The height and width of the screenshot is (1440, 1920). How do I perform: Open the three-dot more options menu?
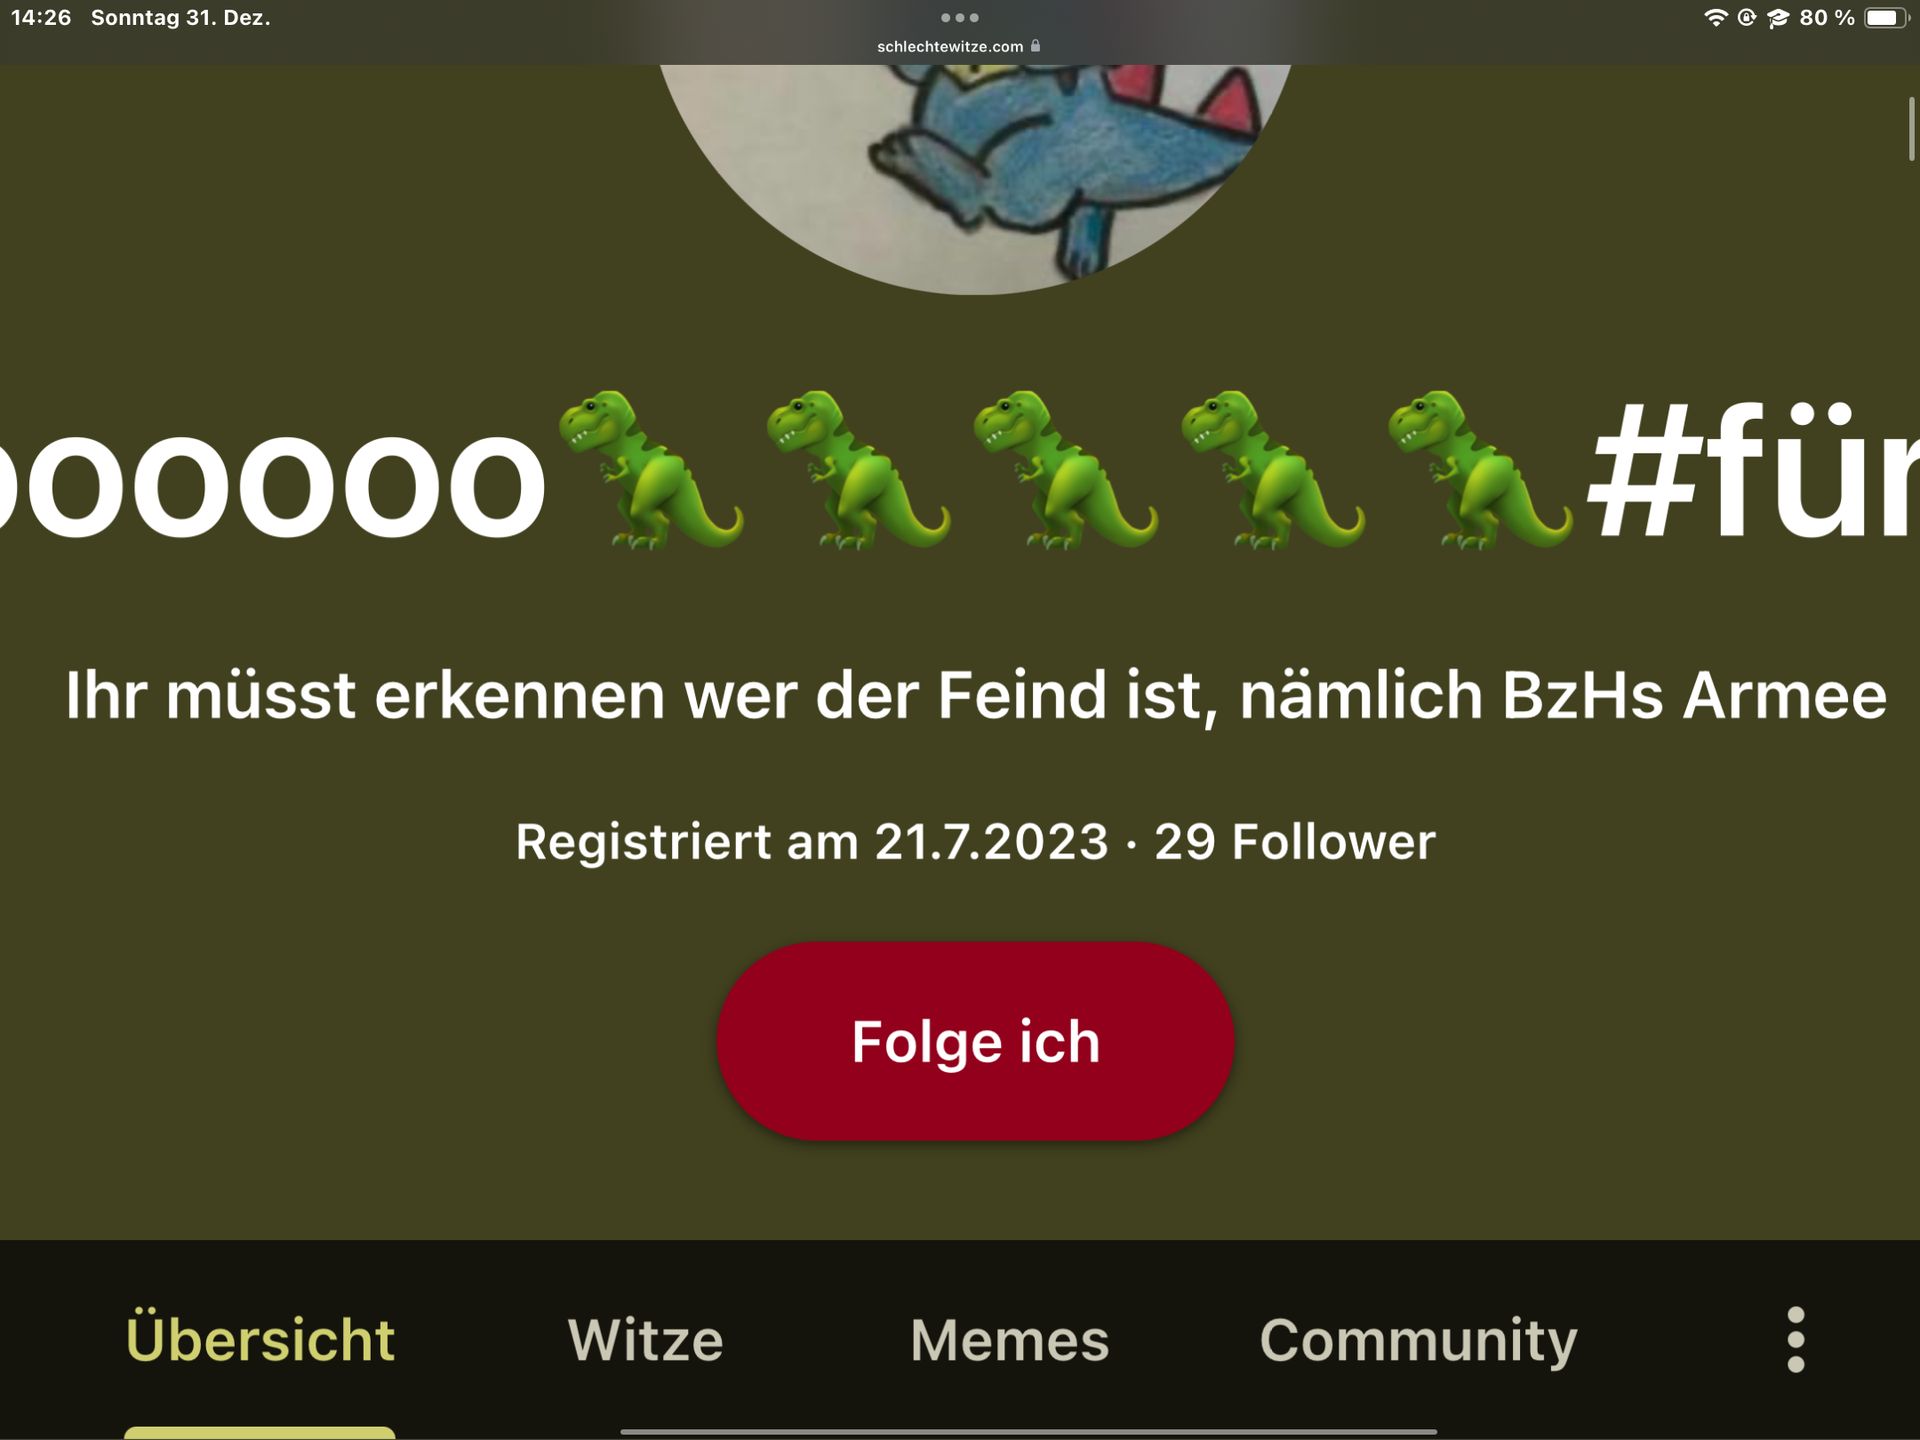(x=1796, y=1340)
